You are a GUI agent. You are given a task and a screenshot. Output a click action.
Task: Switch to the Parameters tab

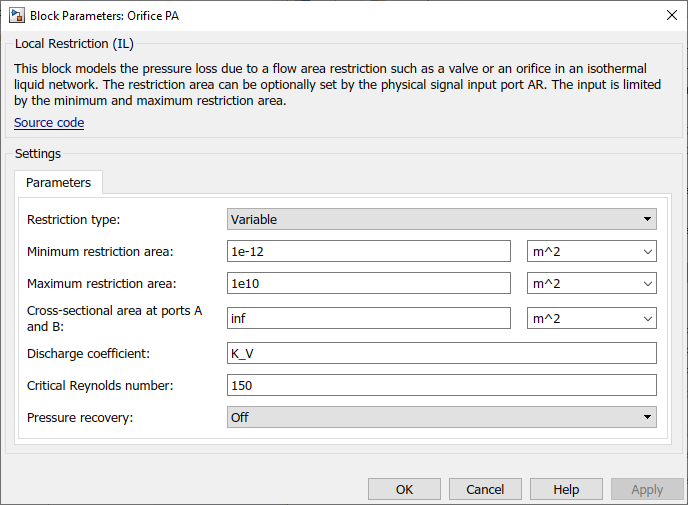[x=58, y=183]
